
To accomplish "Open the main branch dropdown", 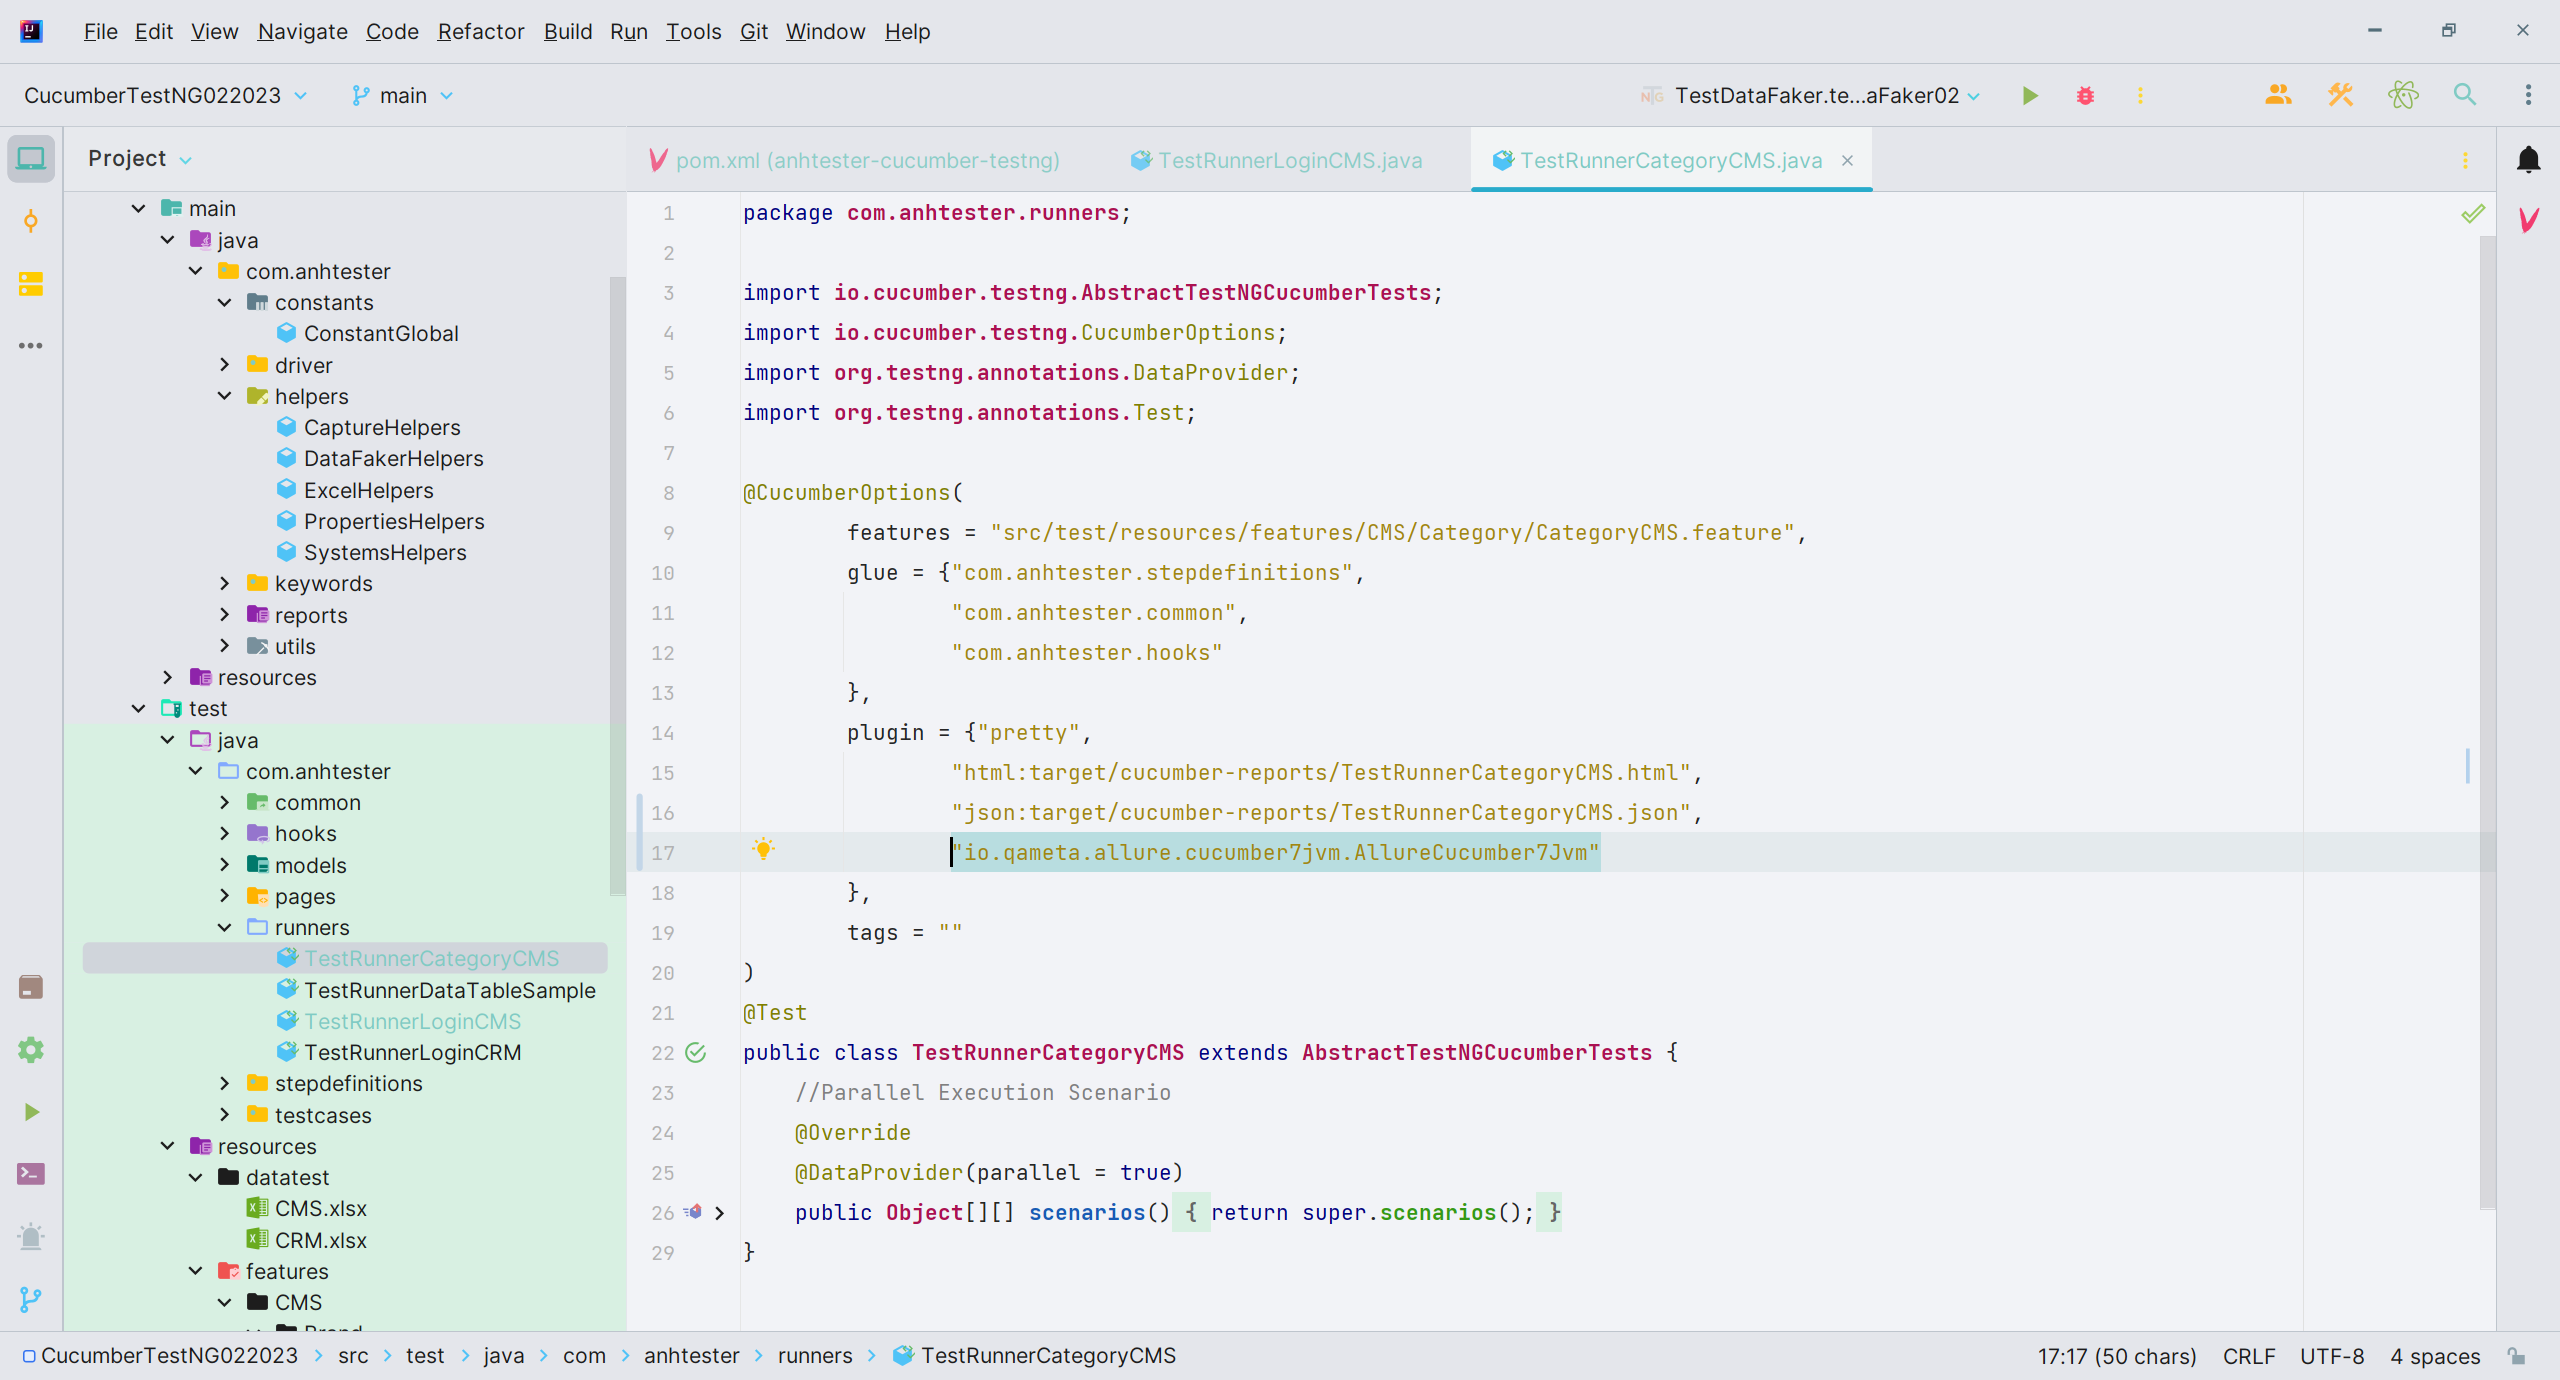I will 402,96.
